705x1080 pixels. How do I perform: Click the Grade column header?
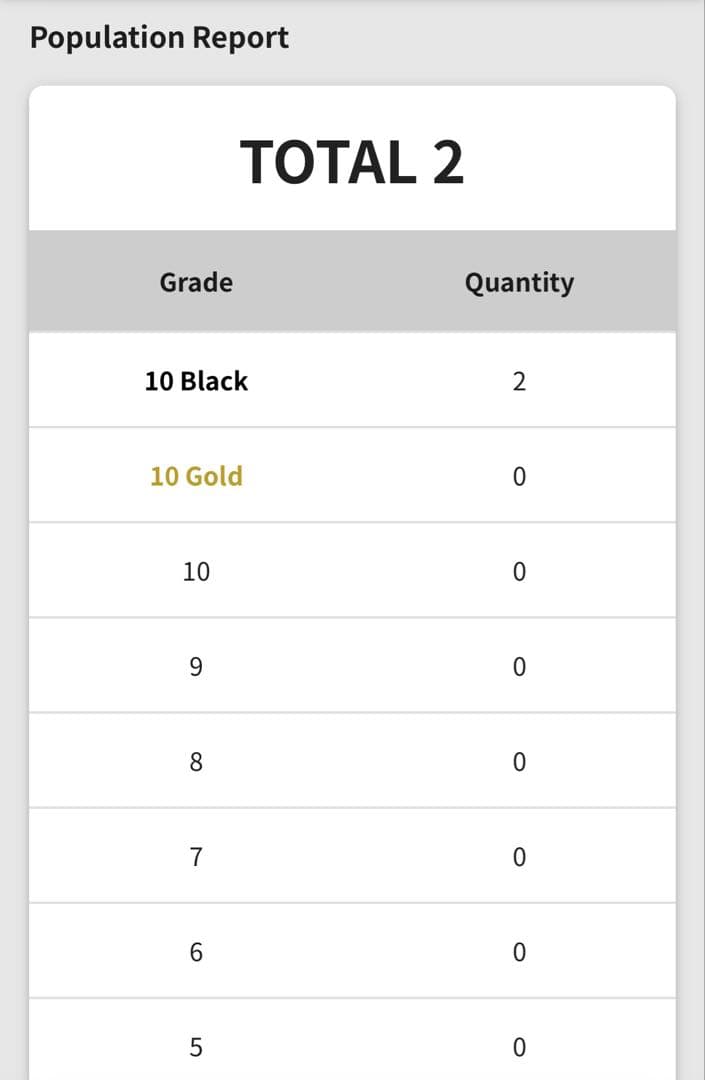[196, 282]
